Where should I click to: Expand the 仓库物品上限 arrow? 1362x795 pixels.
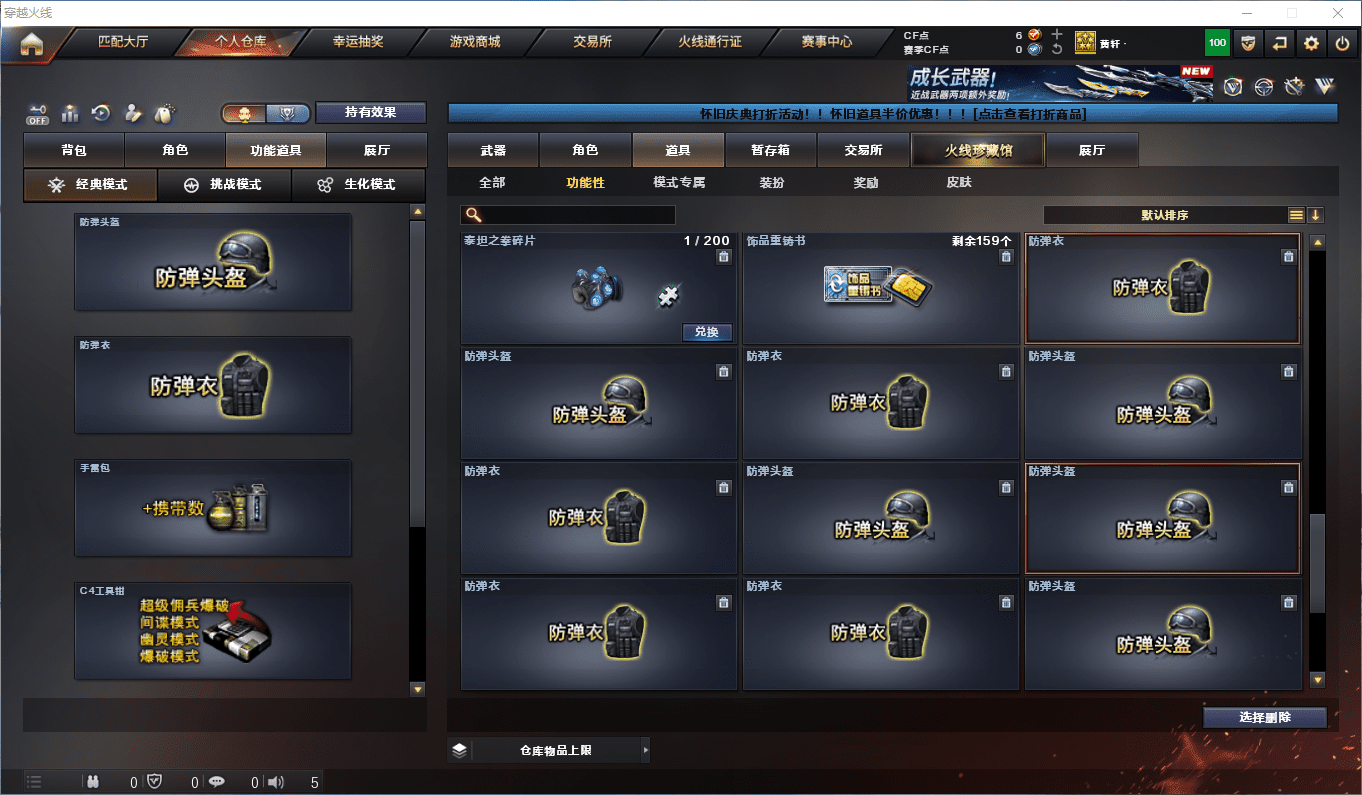tap(645, 750)
